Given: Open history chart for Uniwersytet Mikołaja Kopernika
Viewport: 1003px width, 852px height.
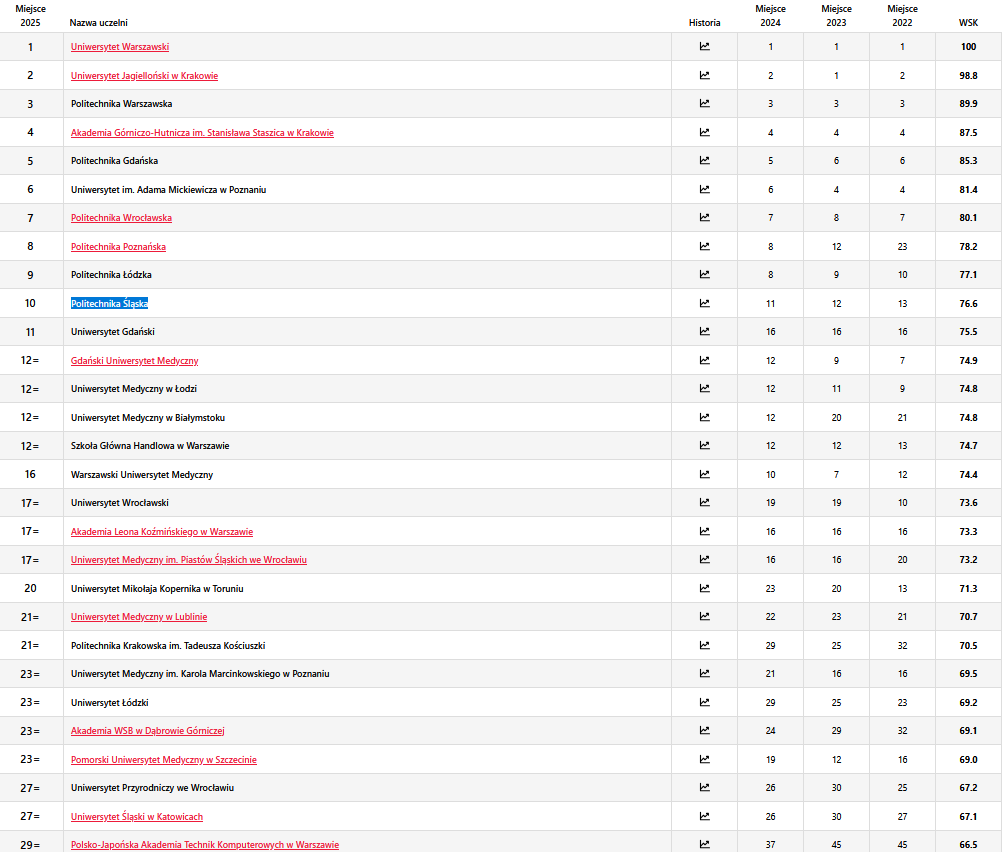Looking at the screenshot, I should [704, 587].
